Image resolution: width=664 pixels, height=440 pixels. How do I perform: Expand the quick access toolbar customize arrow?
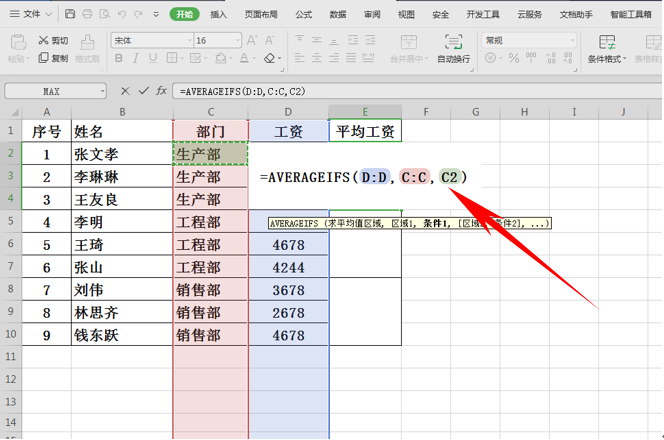point(156,14)
